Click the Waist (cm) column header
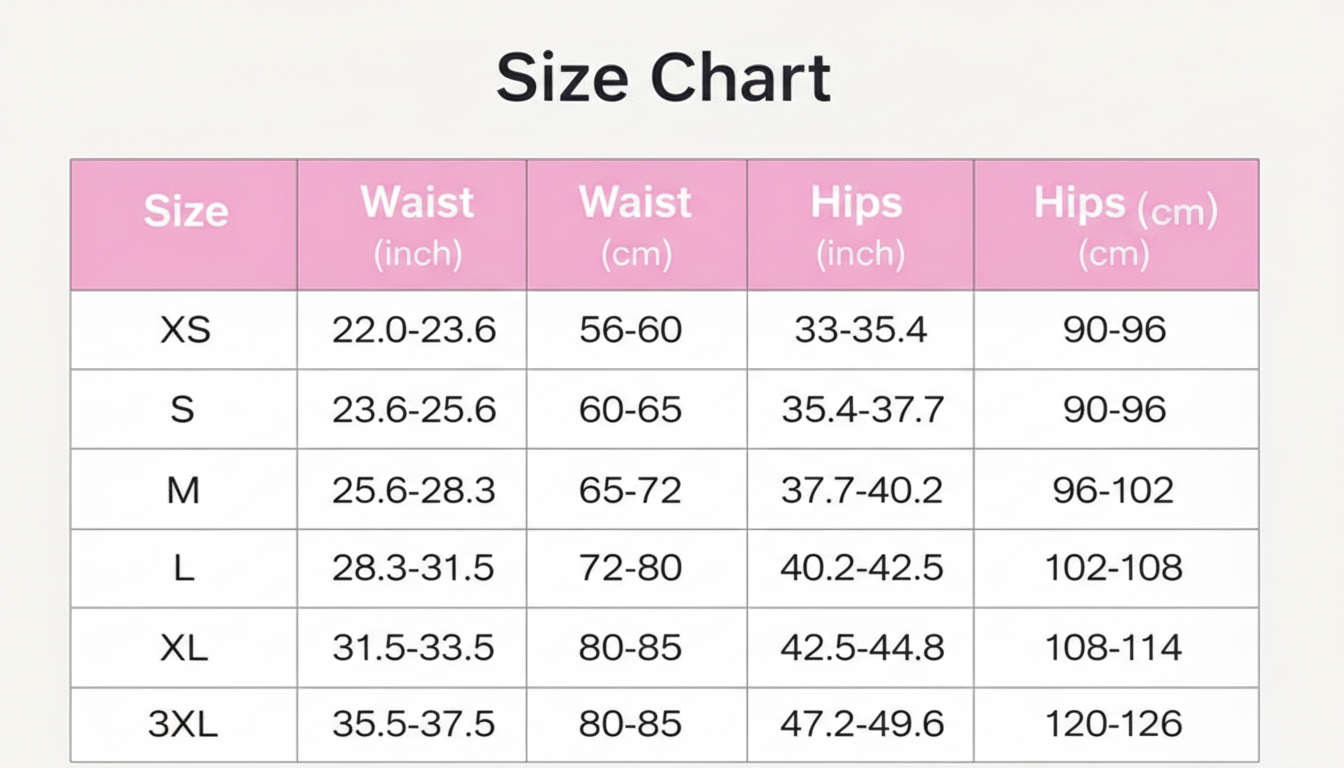Image resolution: width=1344 pixels, height=768 pixels. (x=635, y=226)
